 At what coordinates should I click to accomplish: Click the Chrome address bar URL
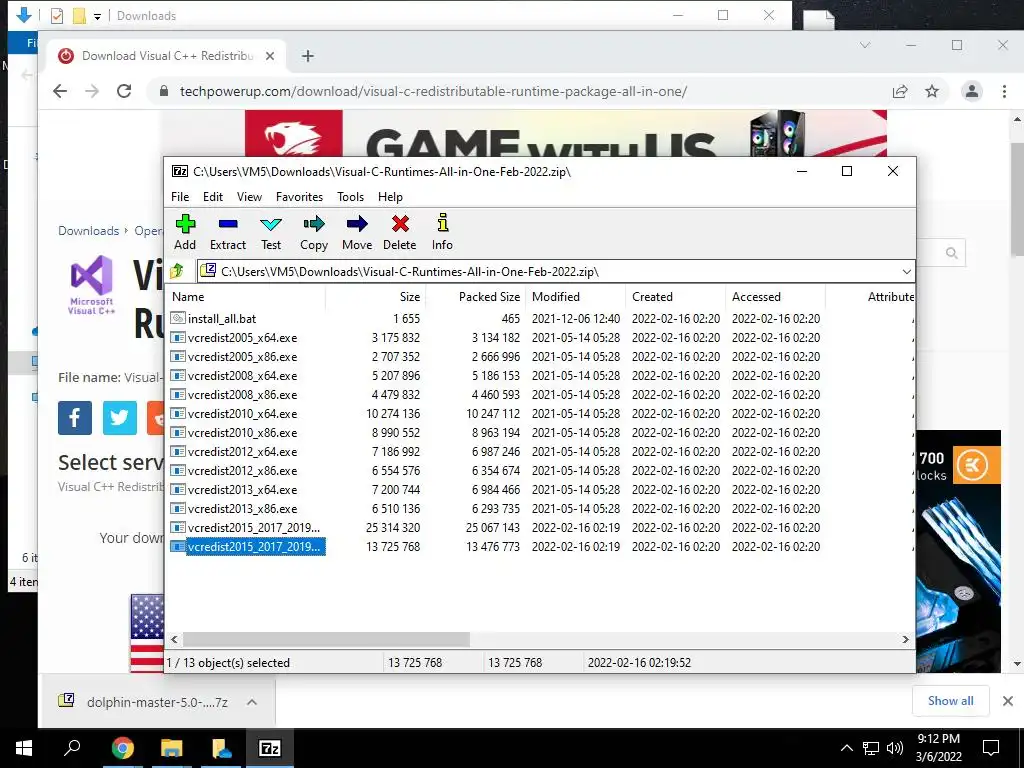pyautogui.click(x=433, y=91)
